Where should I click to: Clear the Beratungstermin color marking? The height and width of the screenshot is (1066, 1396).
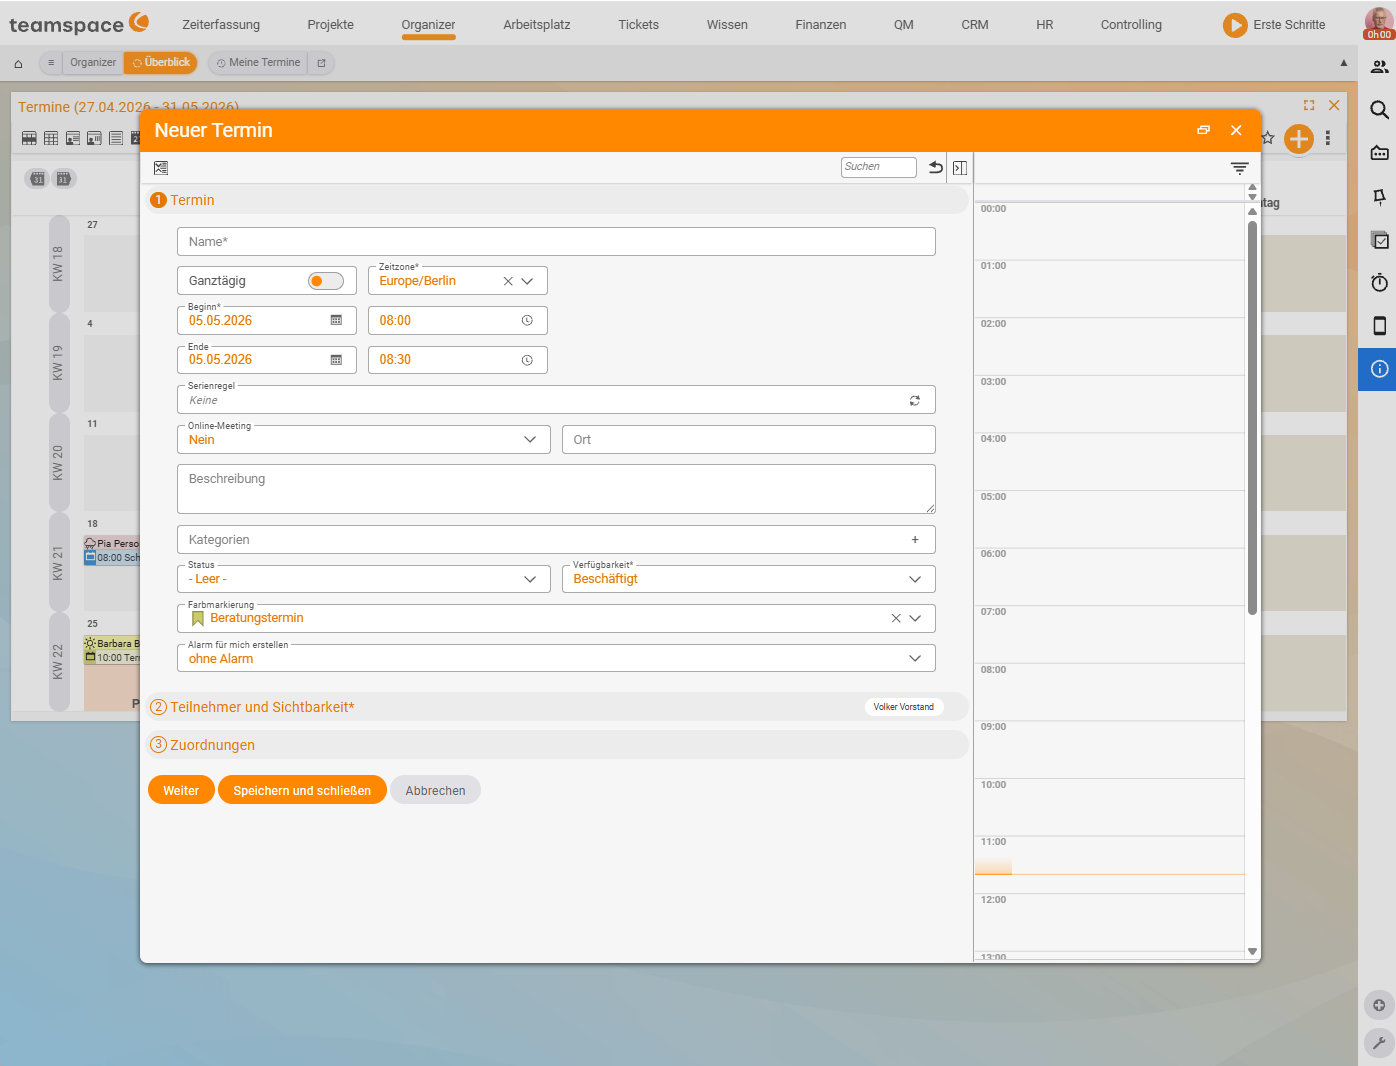point(895,619)
